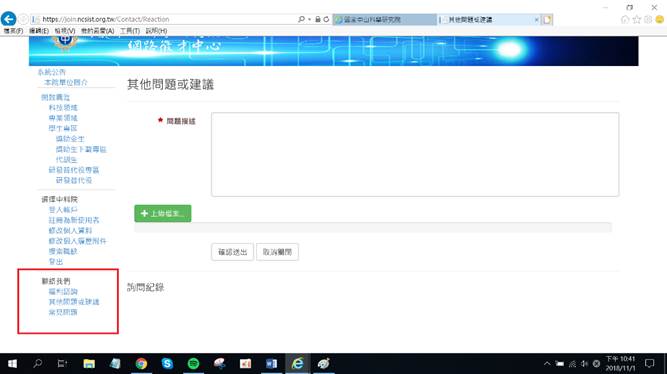Click the search magnifier in address bar
Viewport: 667px width, 374px height.
tap(301, 19)
